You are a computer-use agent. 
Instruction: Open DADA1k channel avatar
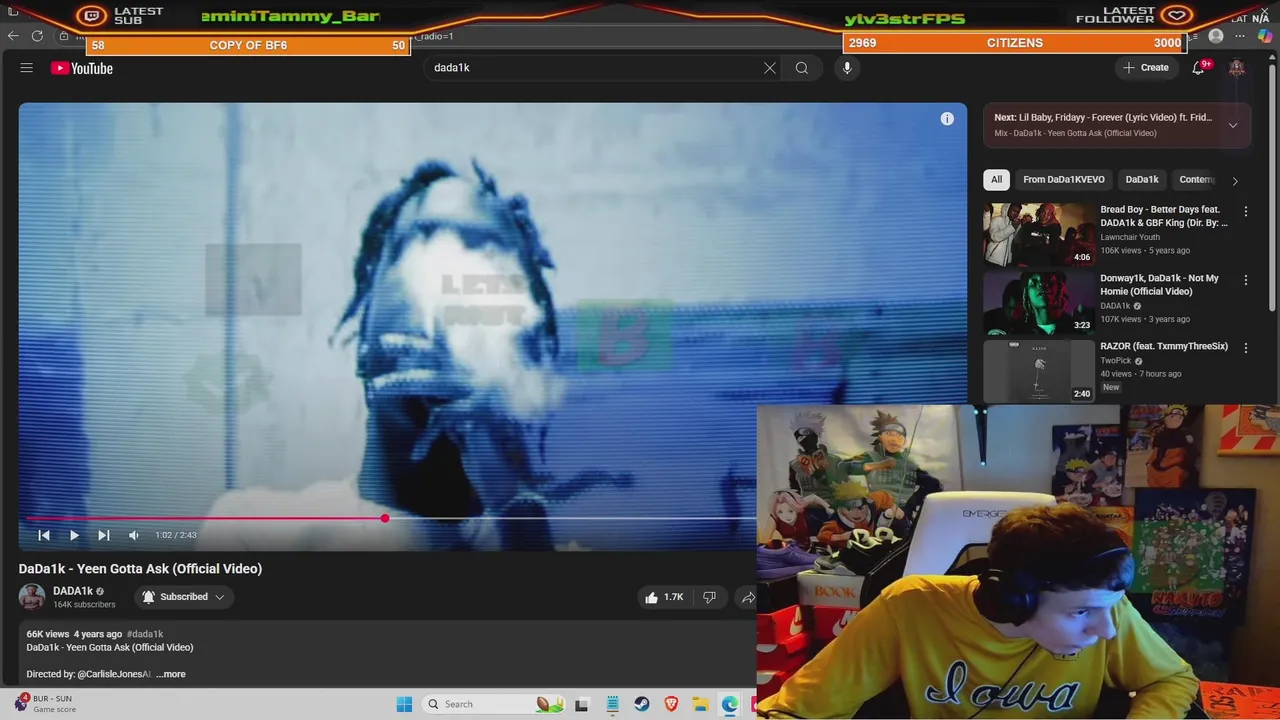pos(32,597)
